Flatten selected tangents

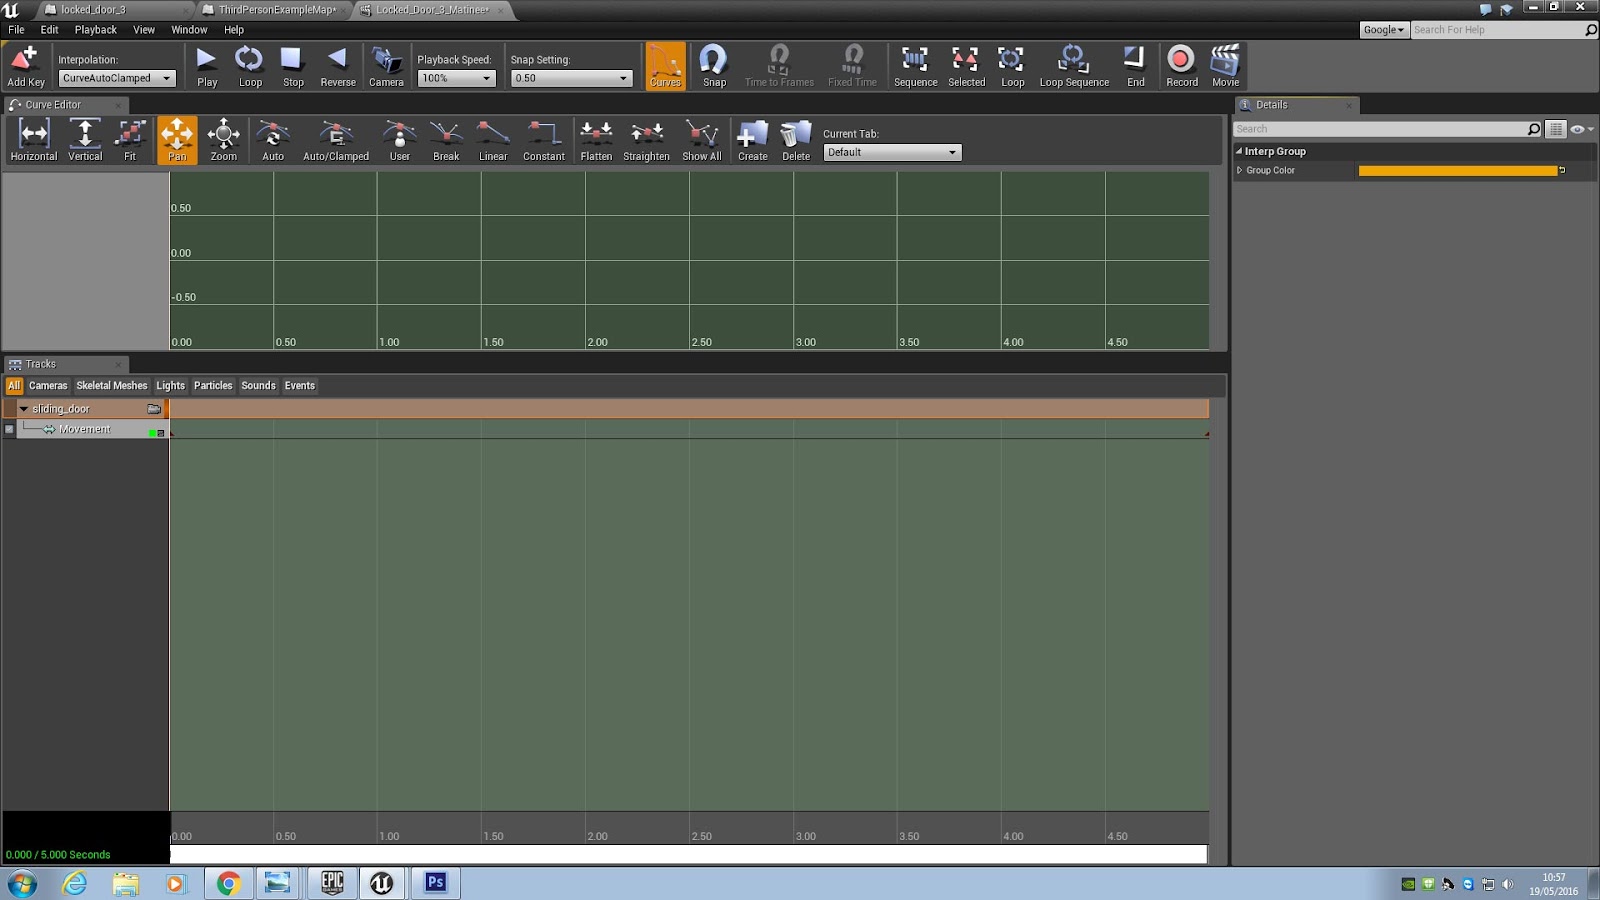[x=596, y=140]
